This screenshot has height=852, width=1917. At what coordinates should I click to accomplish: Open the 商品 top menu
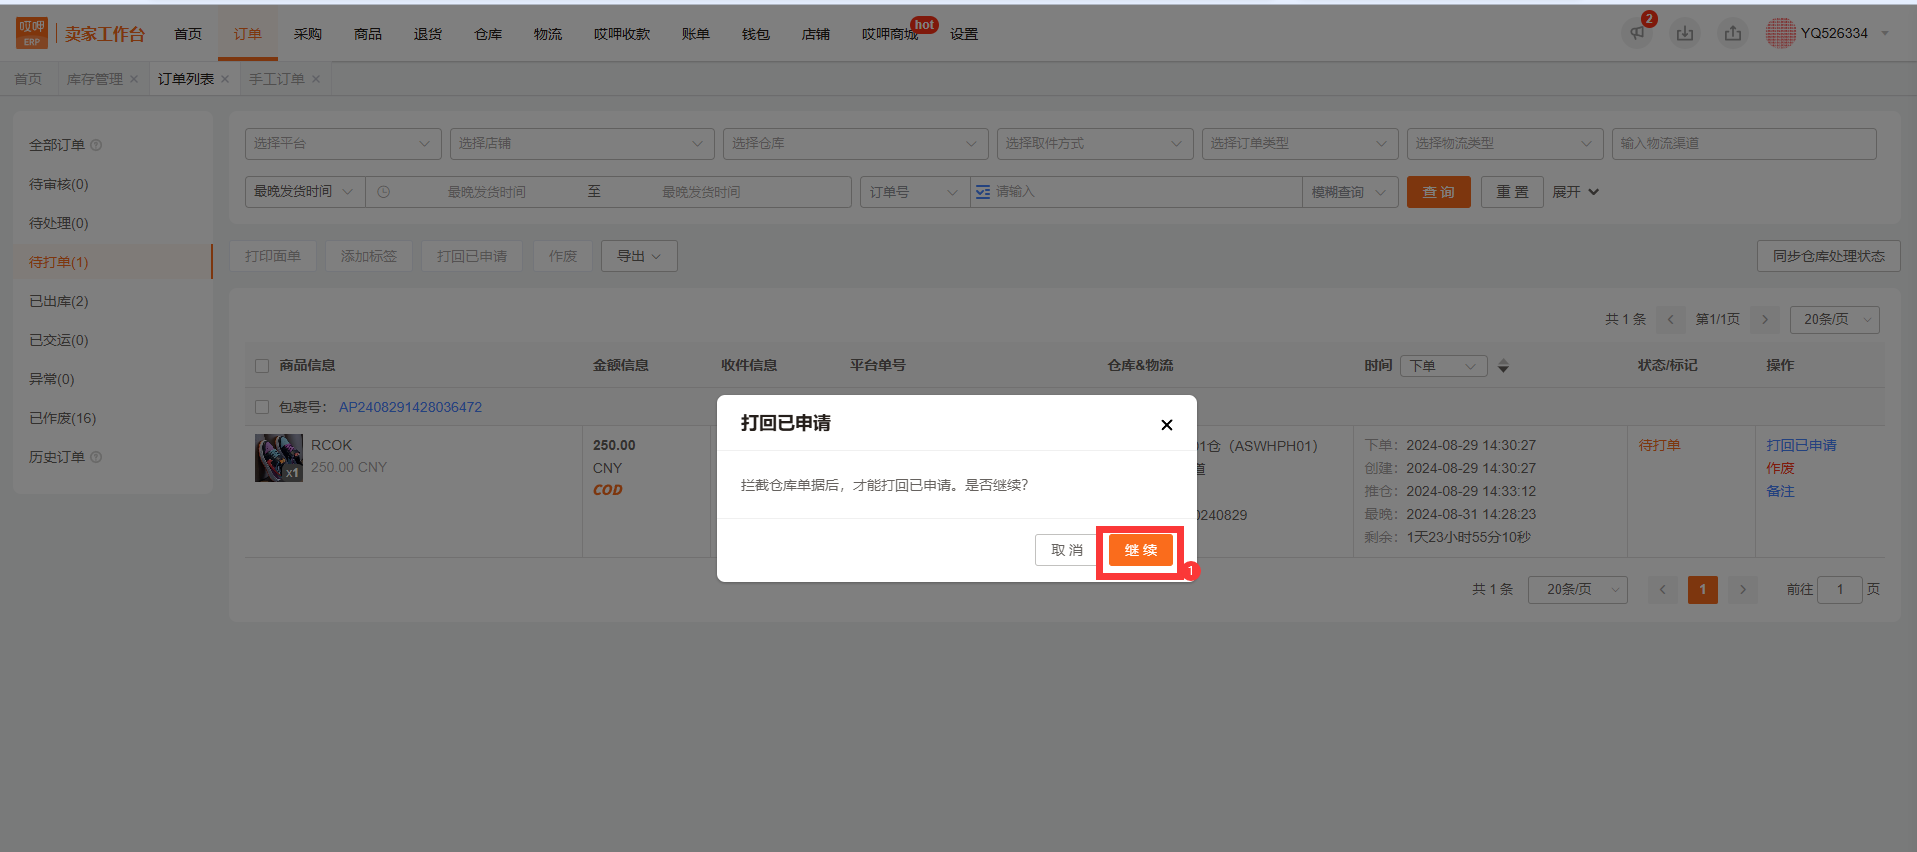point(368,34)
